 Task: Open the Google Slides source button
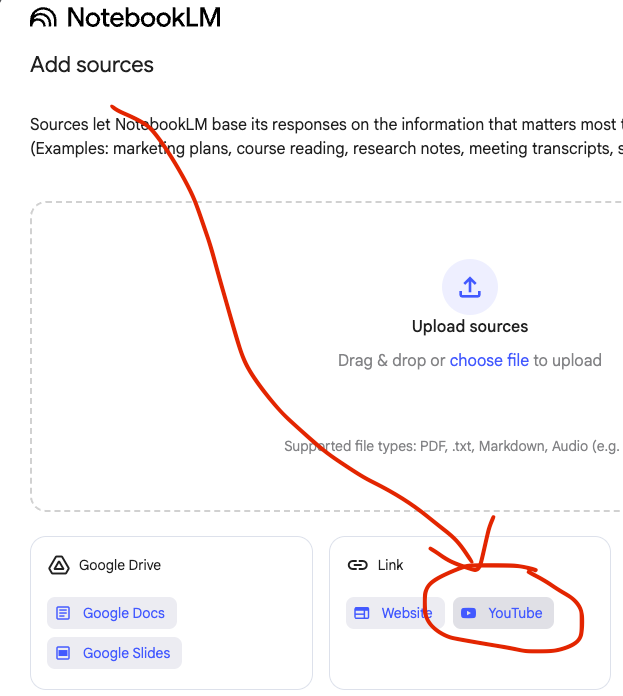click(114, 653)
